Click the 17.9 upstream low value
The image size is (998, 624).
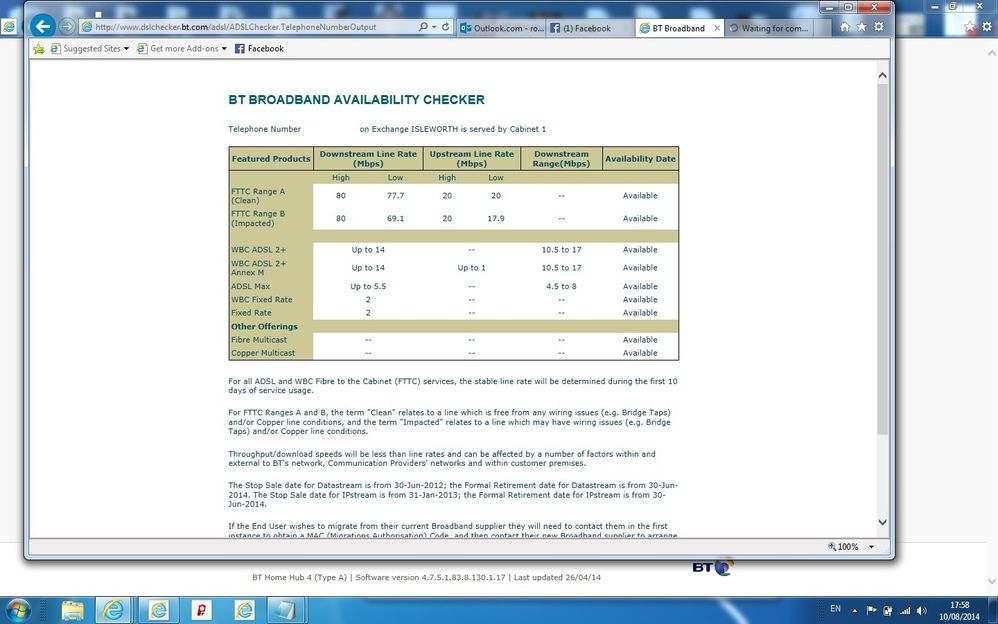tap(496, 218)
